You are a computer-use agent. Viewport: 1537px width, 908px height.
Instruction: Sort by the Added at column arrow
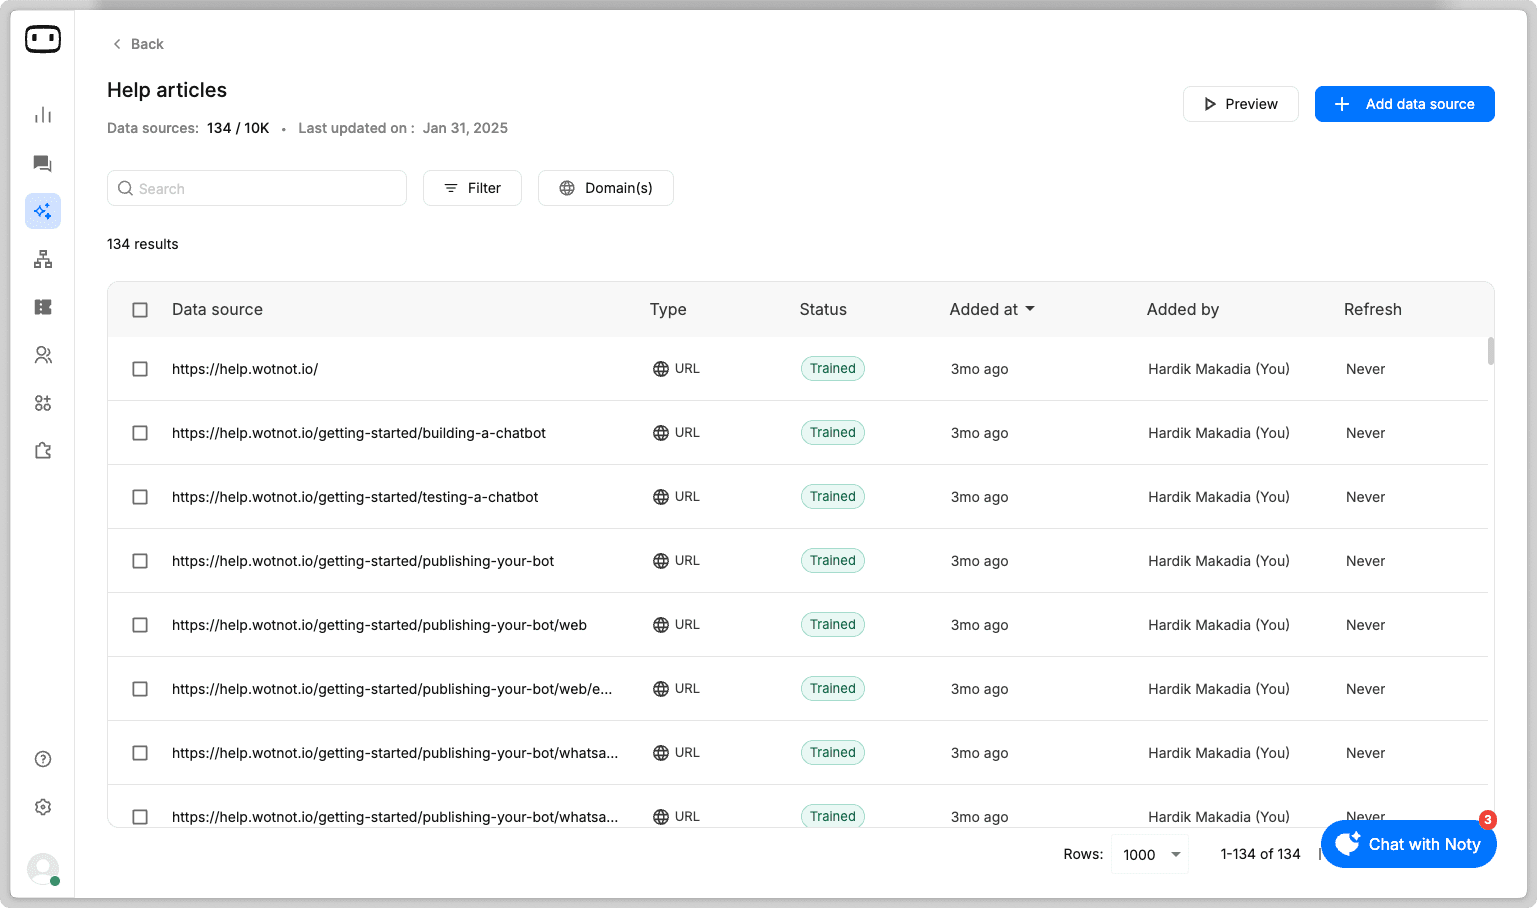[1030, 309]
